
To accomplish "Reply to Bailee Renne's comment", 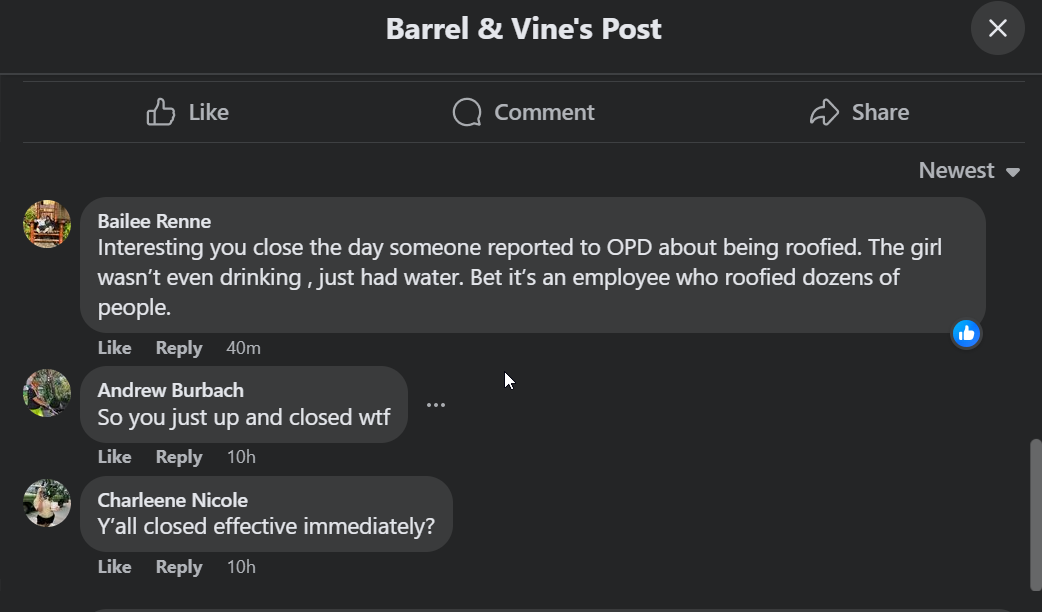I will [179, 348].
